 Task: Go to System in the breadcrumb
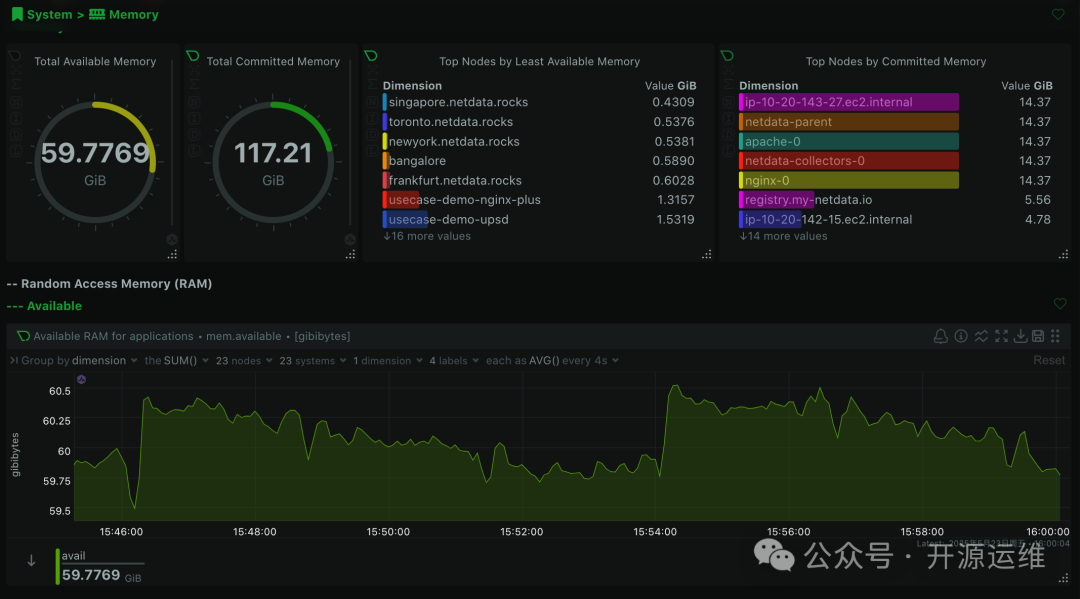[x=49, y=14]
